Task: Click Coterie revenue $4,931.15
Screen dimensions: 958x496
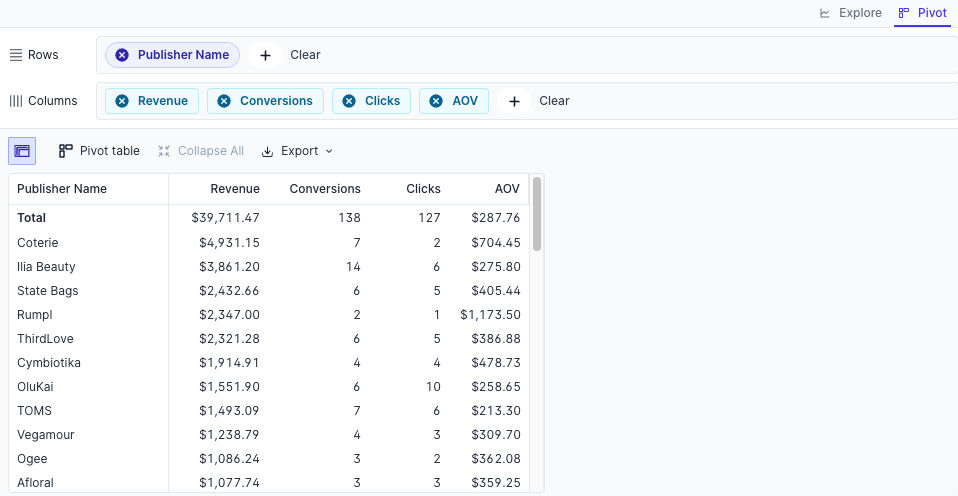Action: [229, 243]
